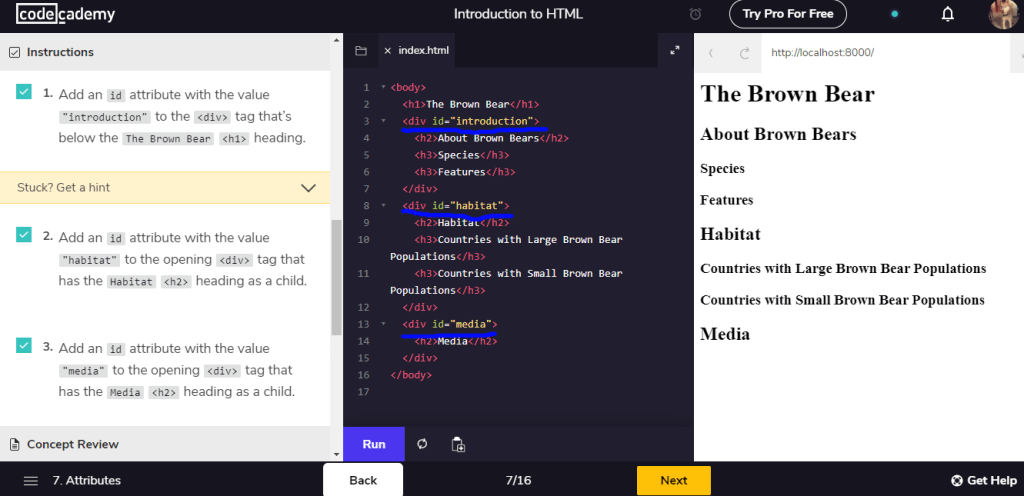Close the index.html tab

[x=387, y=51]
